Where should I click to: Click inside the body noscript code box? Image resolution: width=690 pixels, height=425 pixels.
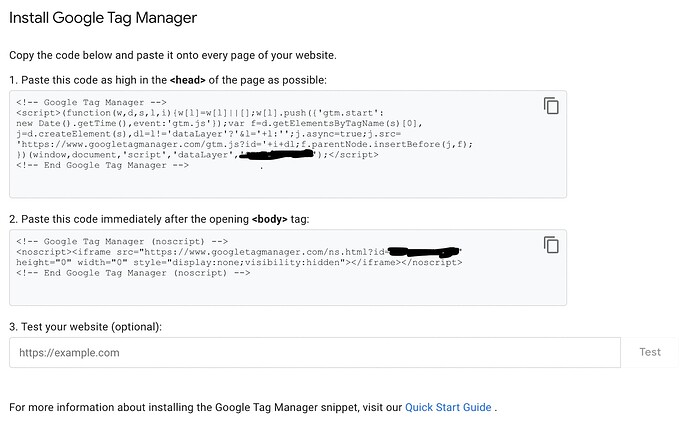[288, 267]
